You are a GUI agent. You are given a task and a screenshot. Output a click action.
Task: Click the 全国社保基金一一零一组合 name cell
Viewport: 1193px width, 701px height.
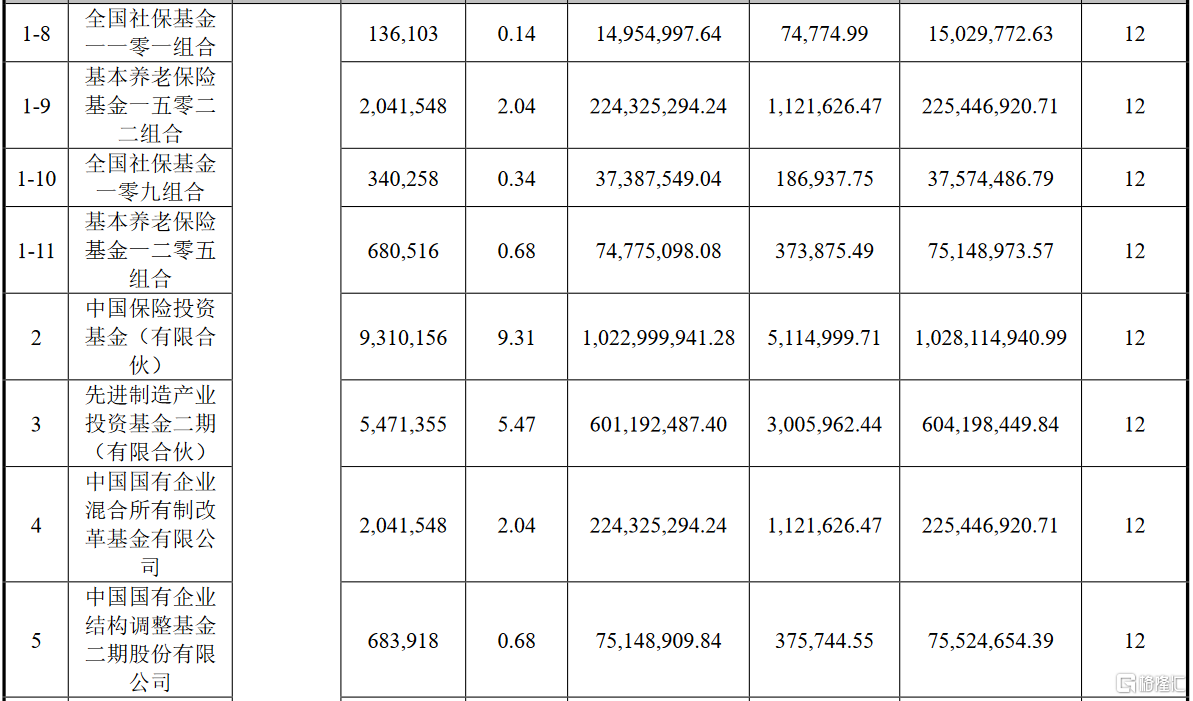pyautogui.click(x=150, y=33)
